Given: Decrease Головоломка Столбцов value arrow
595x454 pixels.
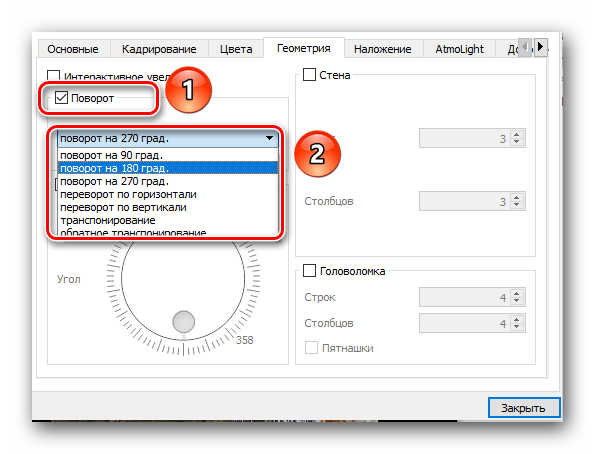Looking at the screenshot, I should click(x=516, y=327).
